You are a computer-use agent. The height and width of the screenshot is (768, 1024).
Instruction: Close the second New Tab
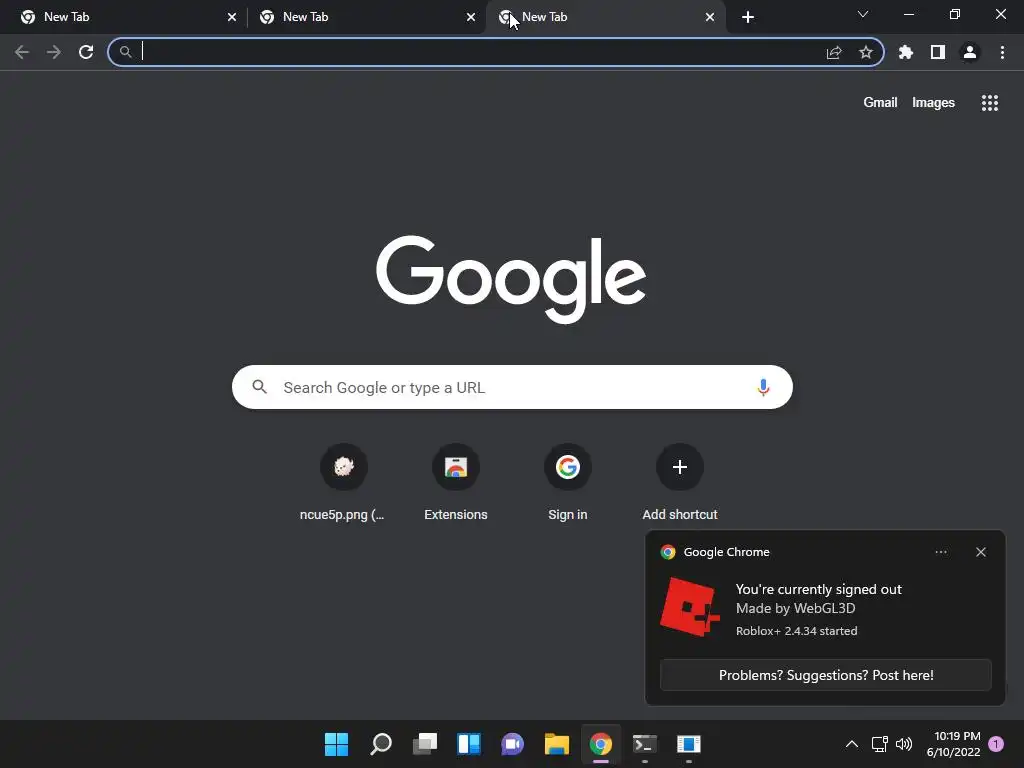pos(471,17)
